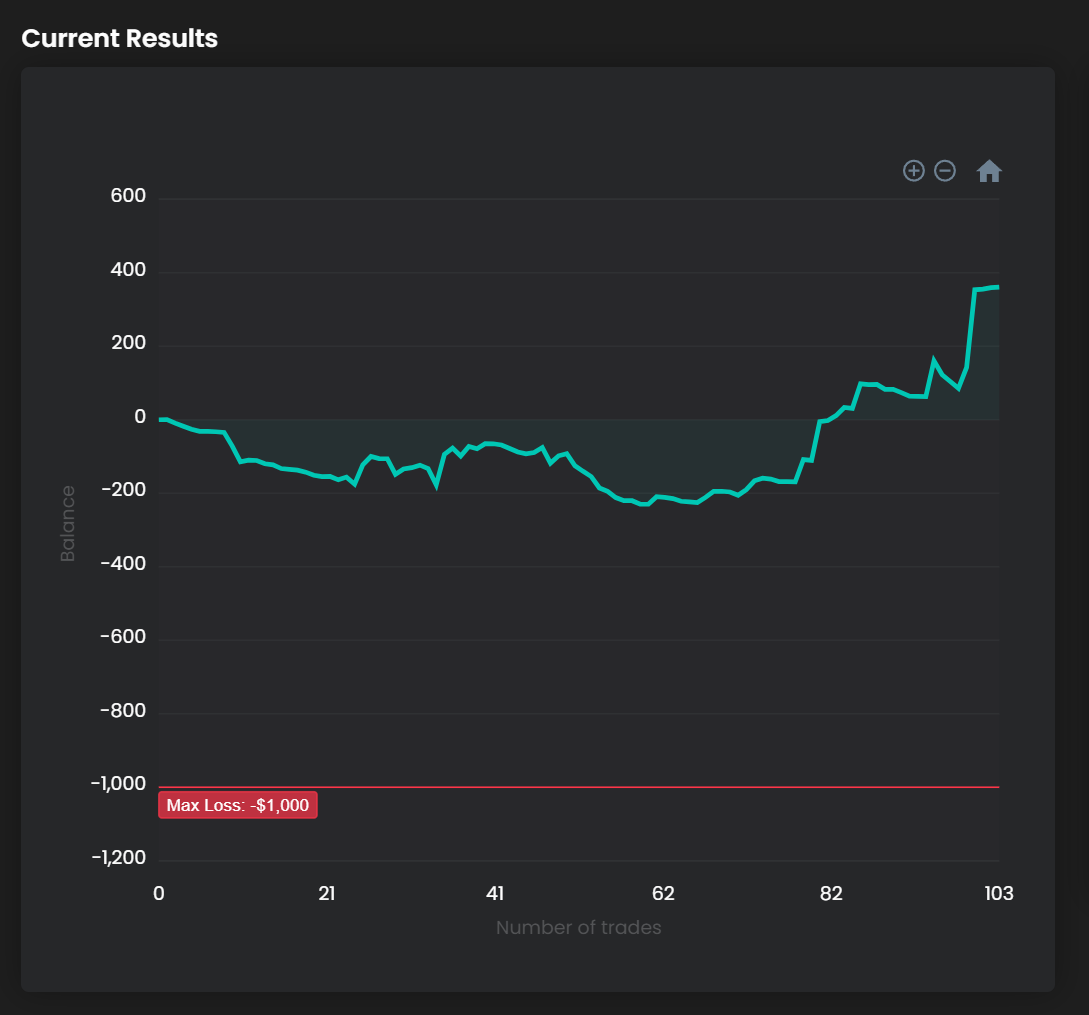Click the final data point at trade 103
Screen dimensions: 1089x1015
coord(998,287)
